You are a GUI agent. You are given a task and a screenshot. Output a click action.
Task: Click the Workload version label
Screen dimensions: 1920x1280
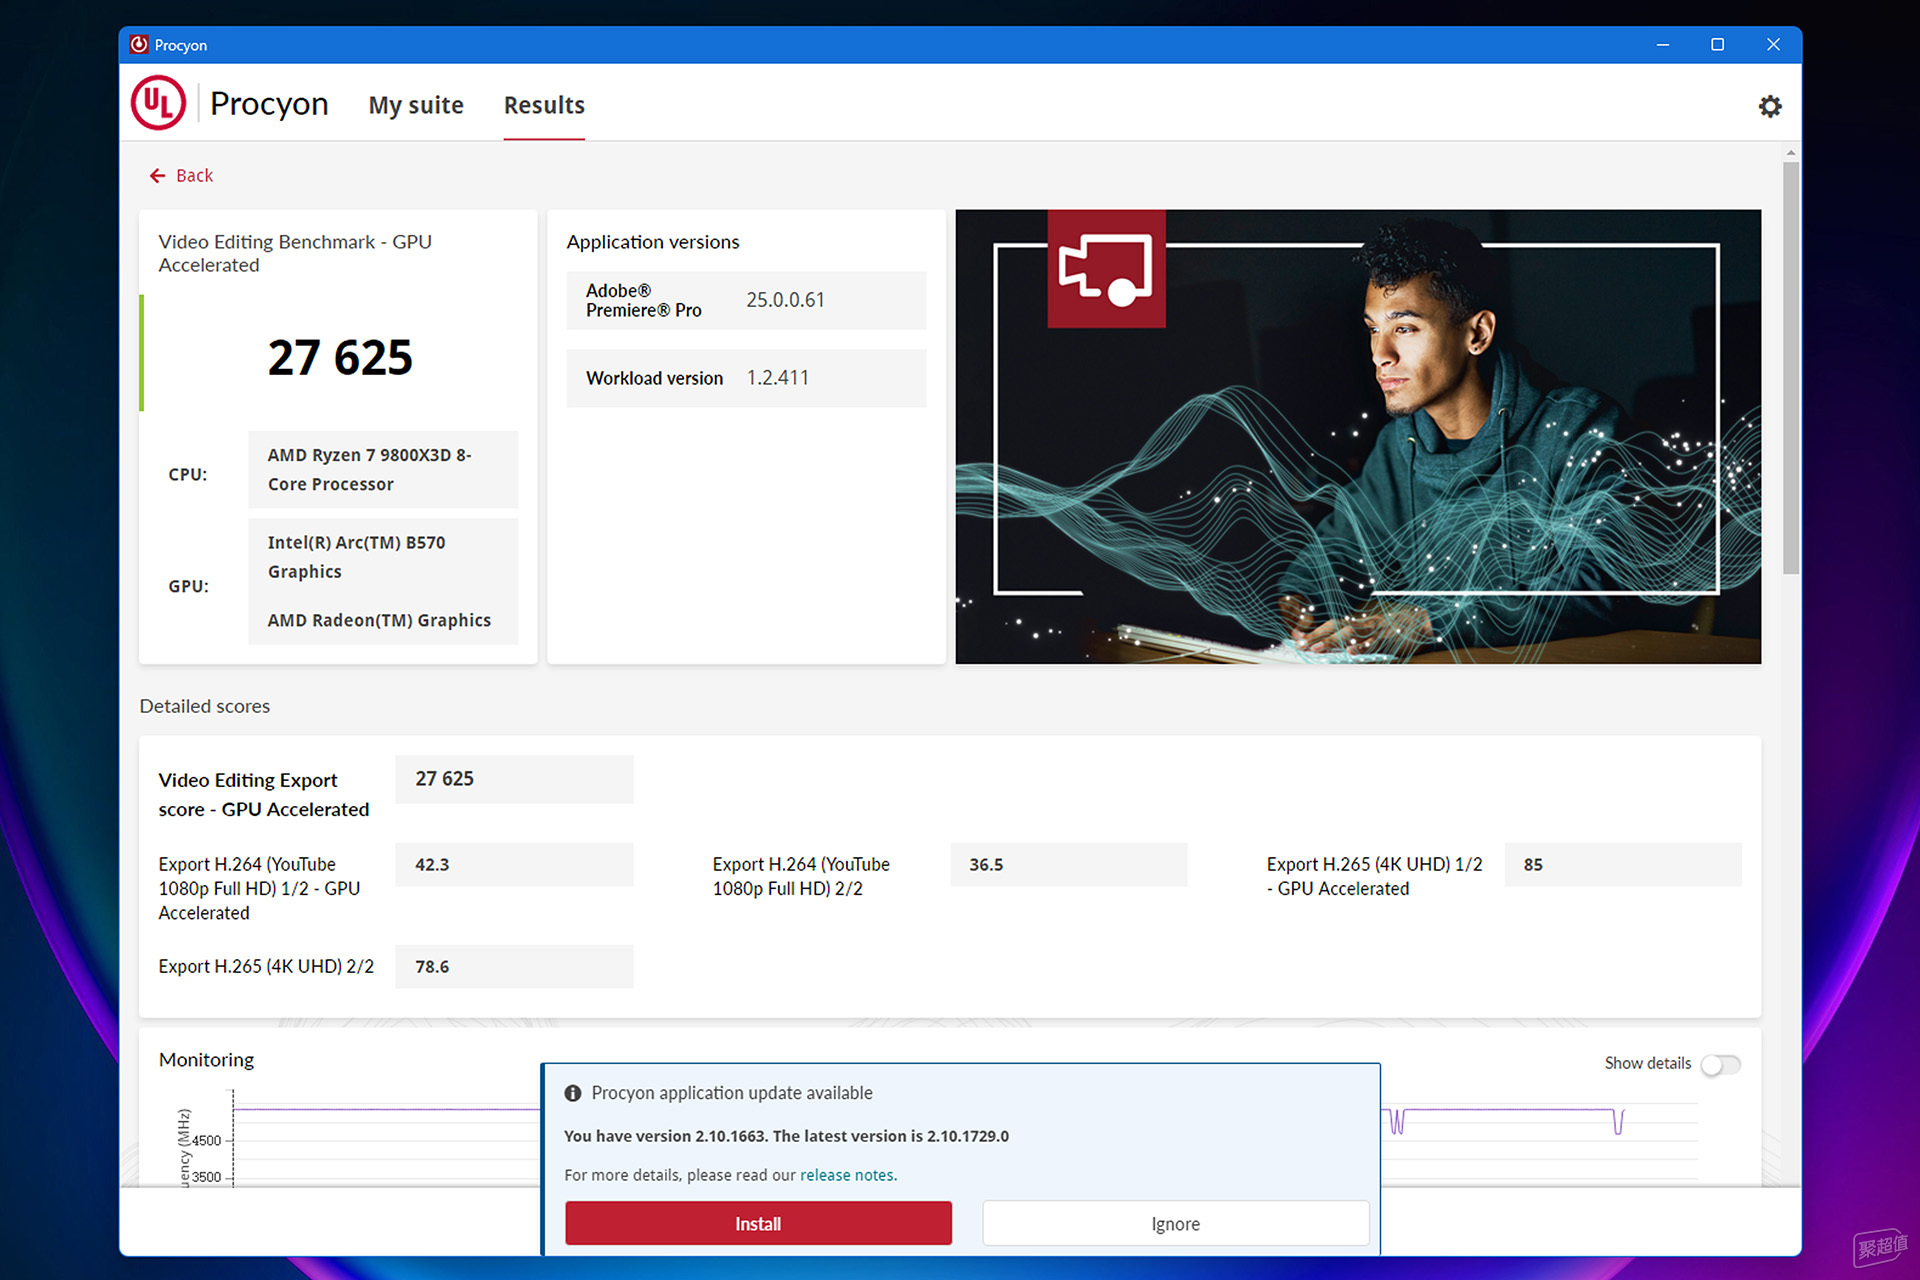(x=654, y=378)
